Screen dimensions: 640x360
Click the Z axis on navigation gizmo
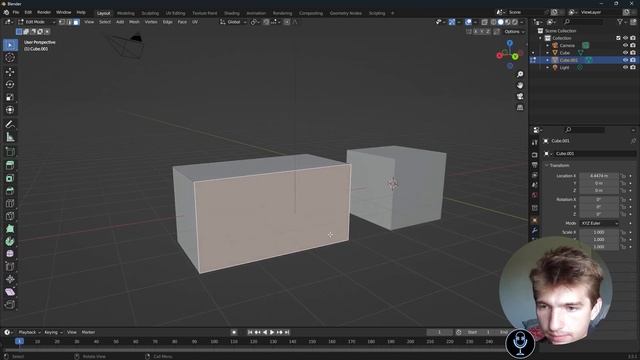[509, 42]
